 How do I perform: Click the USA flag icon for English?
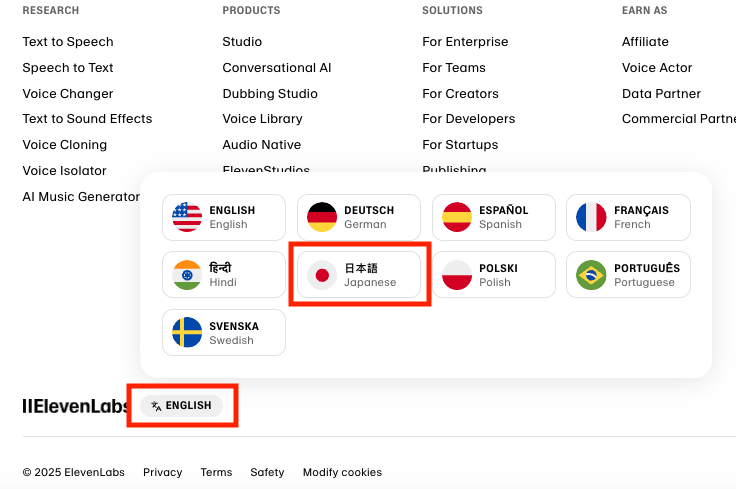tap(187, 217)
